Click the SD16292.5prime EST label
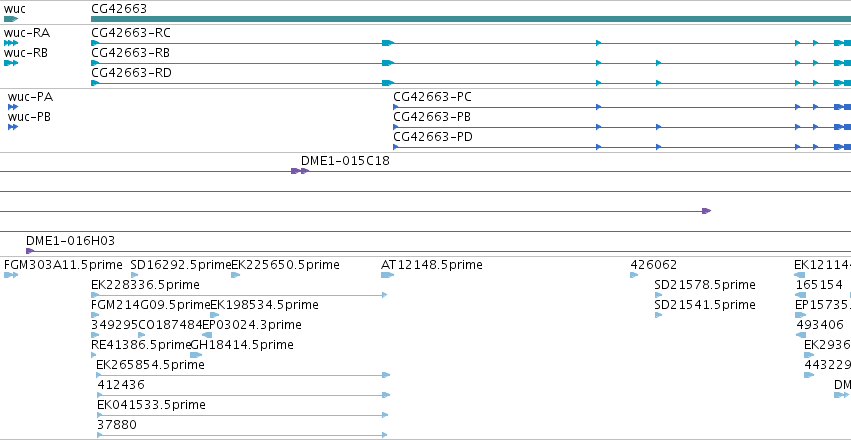851x440 pixels. point(181,265)
